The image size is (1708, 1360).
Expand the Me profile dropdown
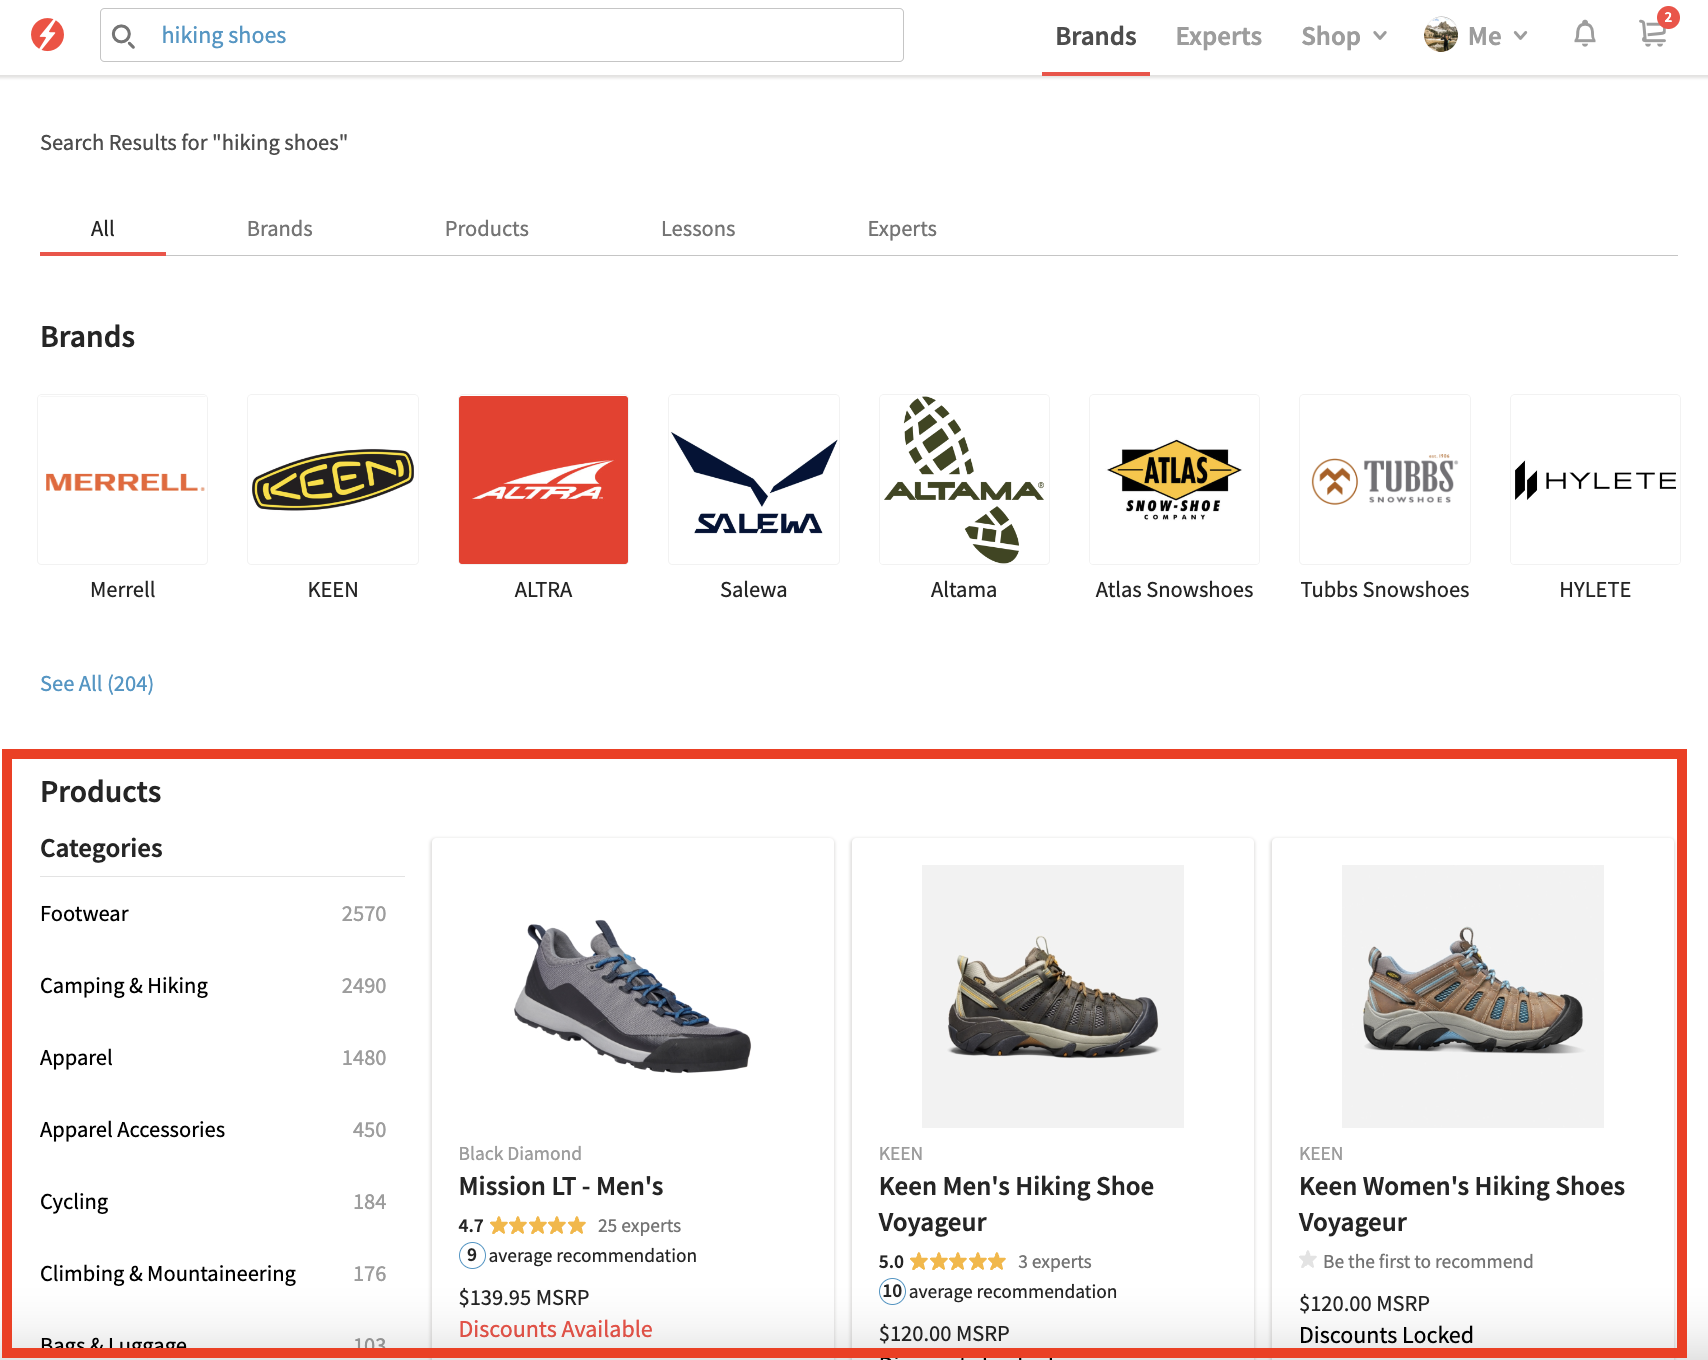[1476, 36]
